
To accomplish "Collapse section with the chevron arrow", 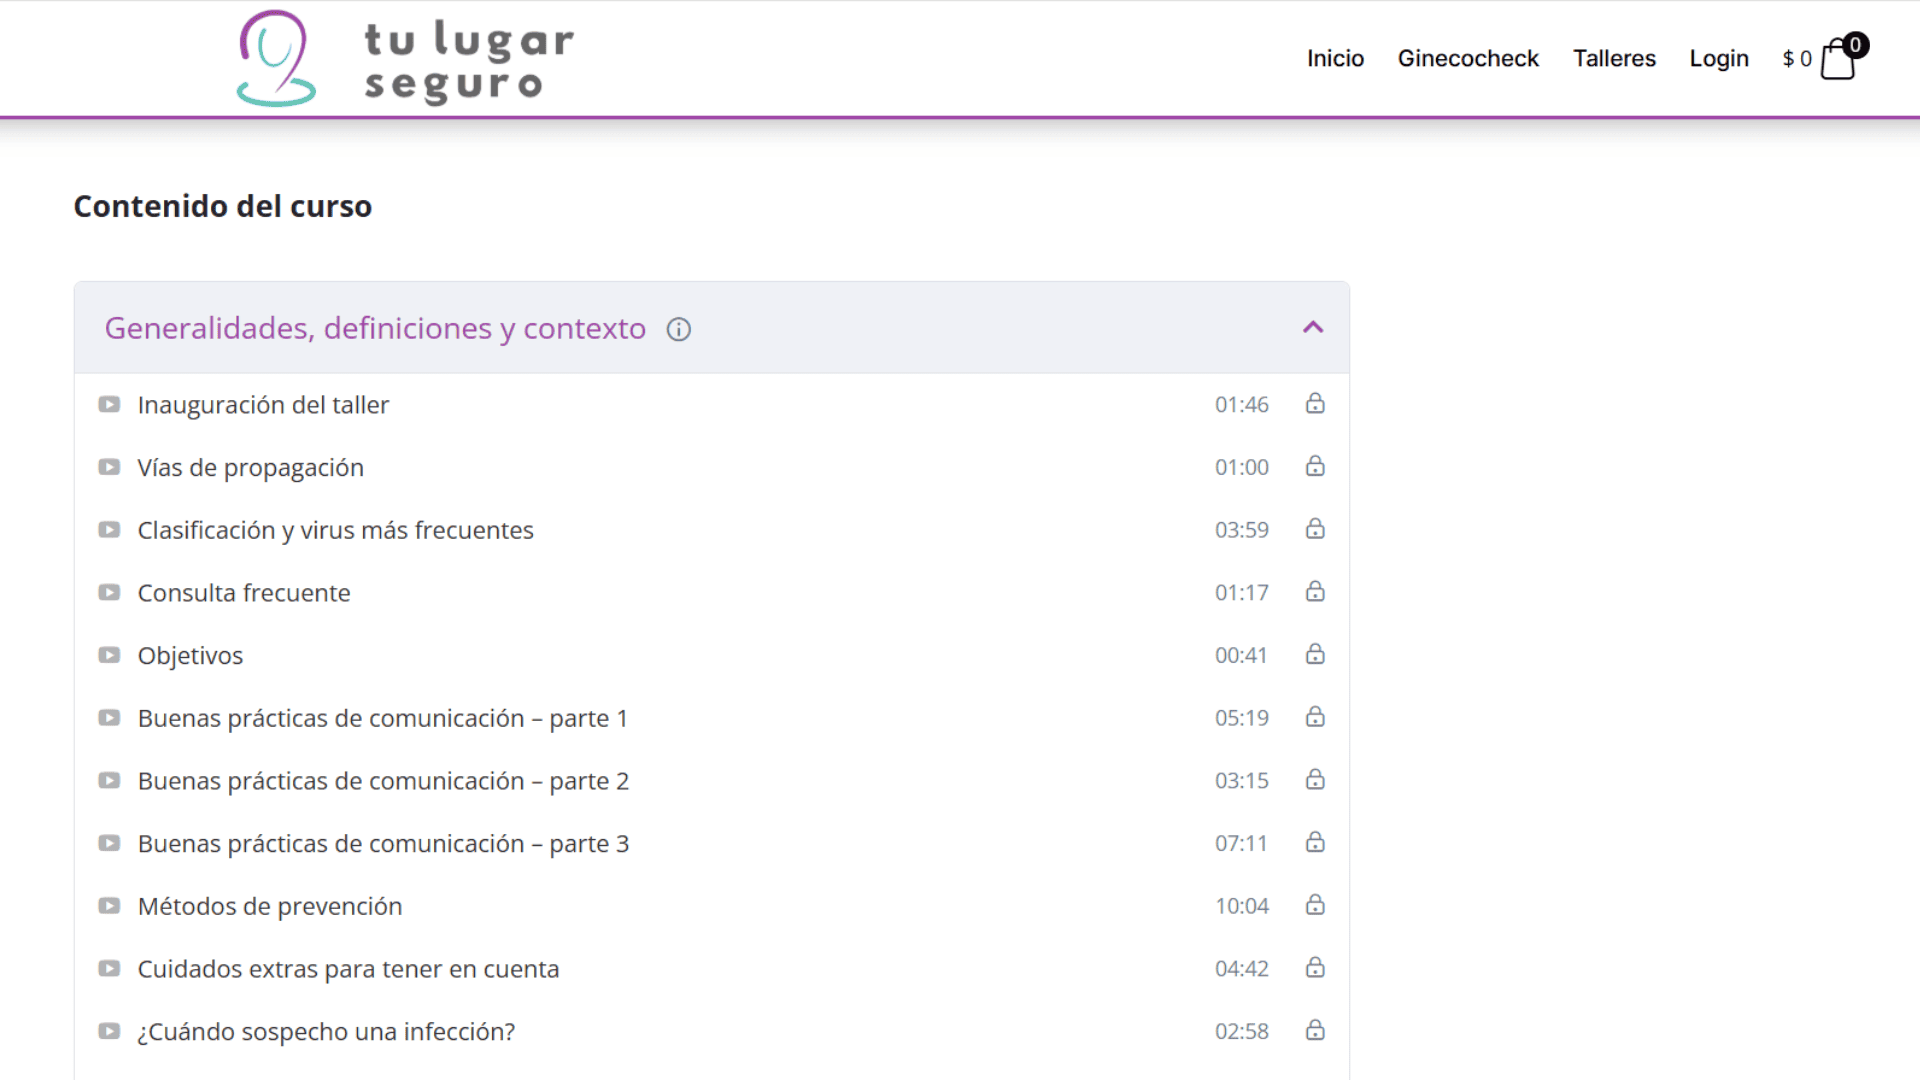I will pyautogui.click(x=1313, y=328).
